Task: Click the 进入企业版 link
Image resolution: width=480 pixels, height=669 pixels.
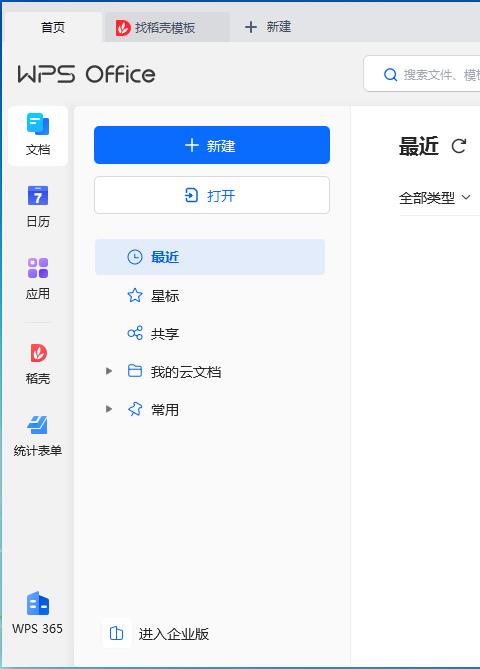Action: pos(174,634)
